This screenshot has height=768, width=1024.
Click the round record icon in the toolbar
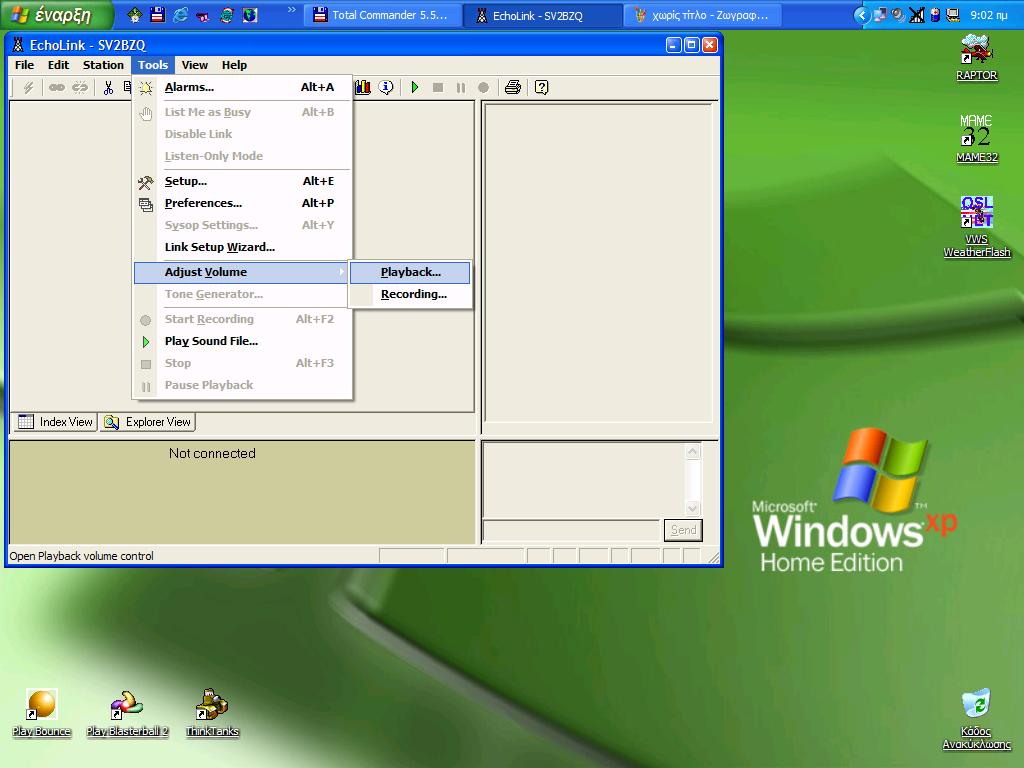(483, 88)
